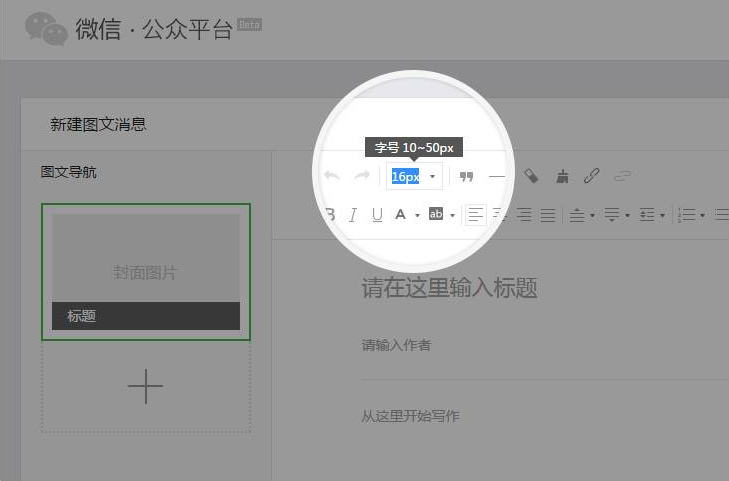This screenshot has width=729, height=481.
Task: Select left align in toolbar
Action: click(x=476, y=215)
